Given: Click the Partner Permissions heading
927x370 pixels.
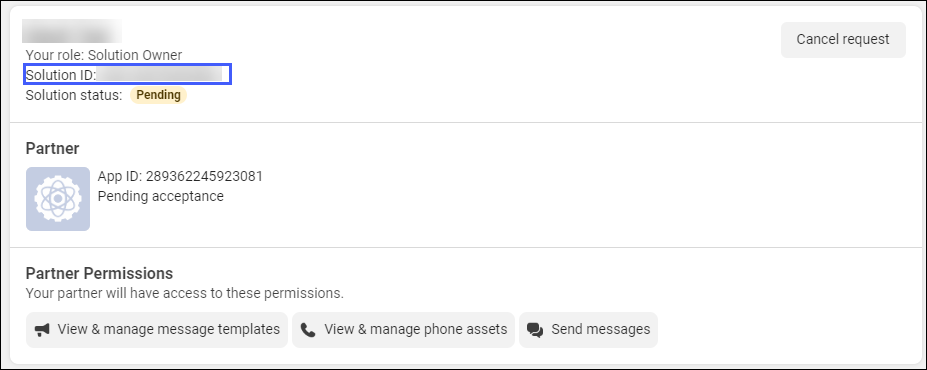Looking at the screenshot, I should click(99, 273).
